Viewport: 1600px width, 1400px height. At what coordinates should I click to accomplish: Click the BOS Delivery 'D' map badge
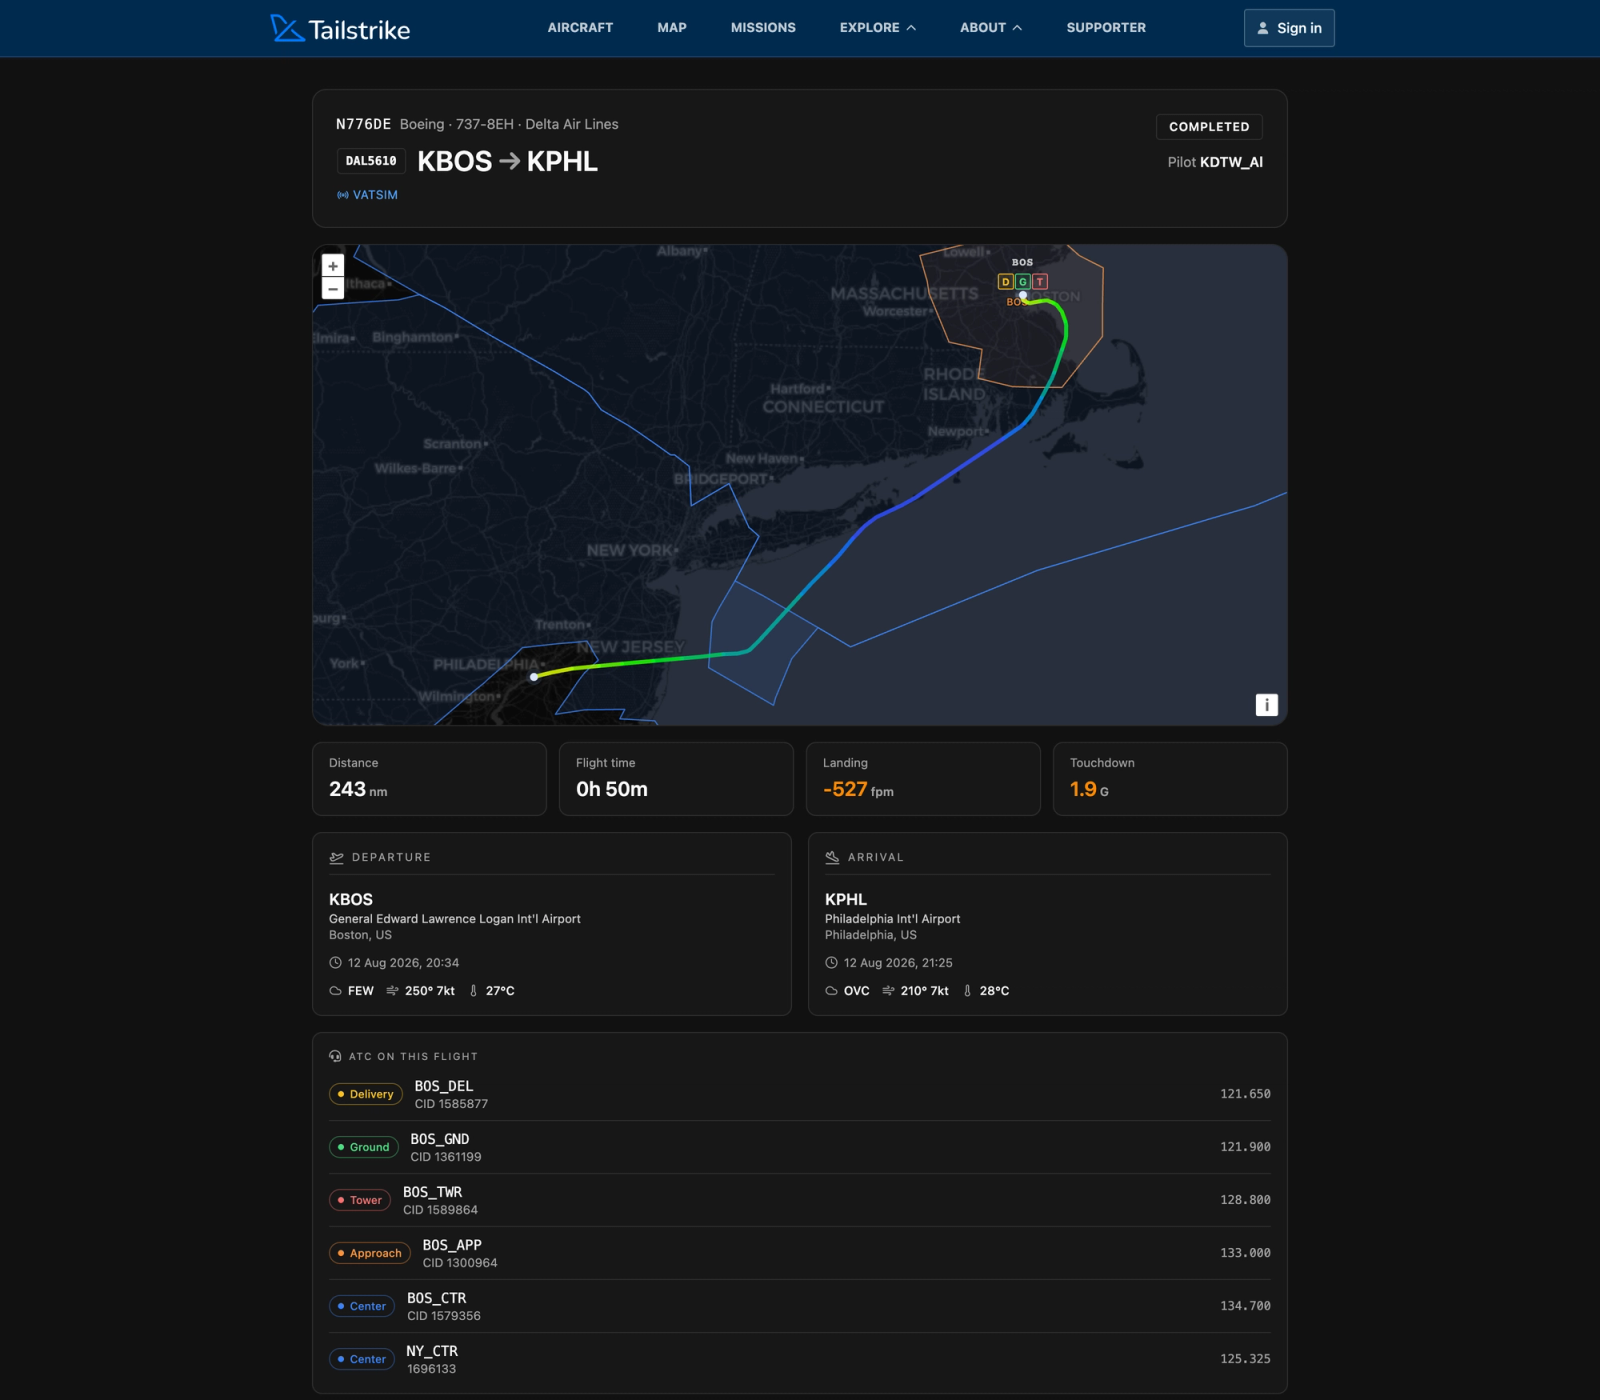tap(1006, 282)
